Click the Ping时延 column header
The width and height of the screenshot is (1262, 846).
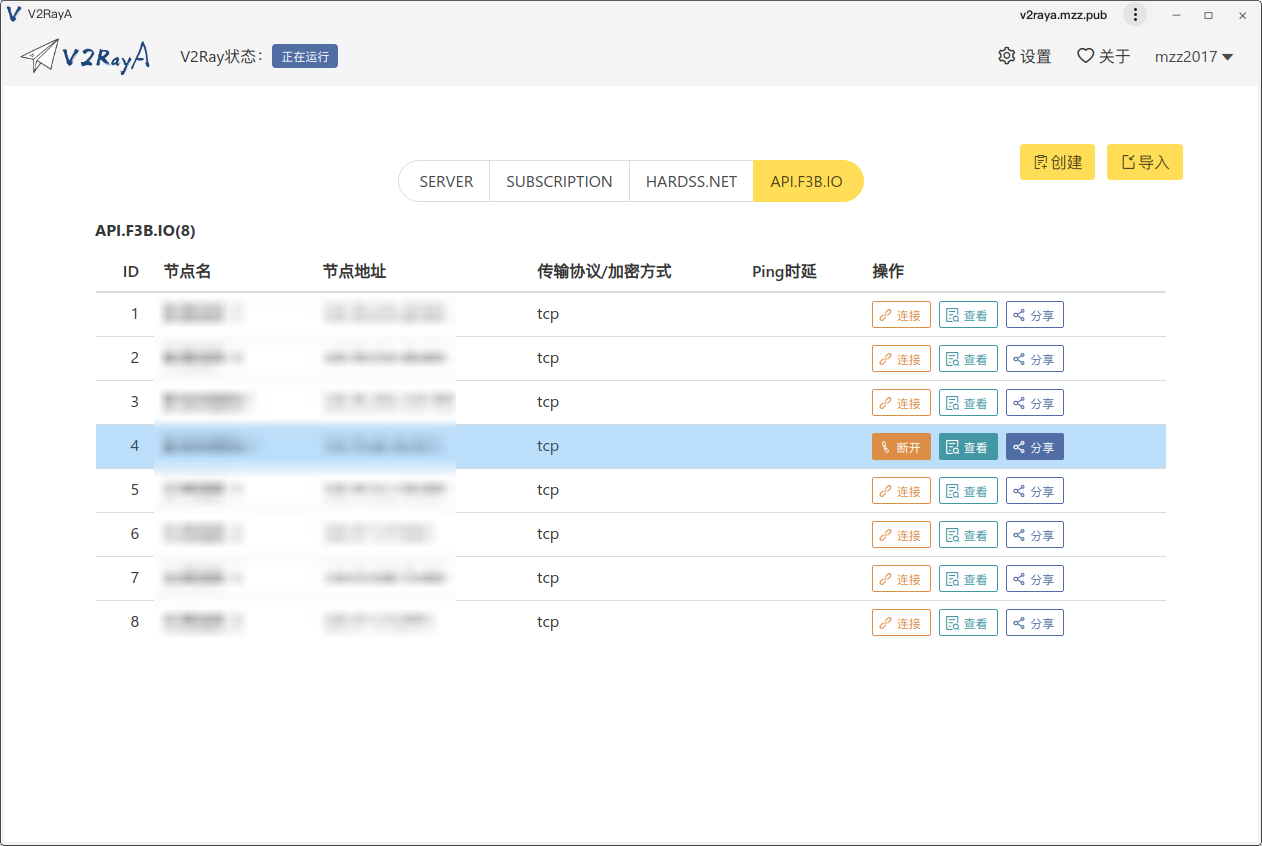(x=784, y=272)
